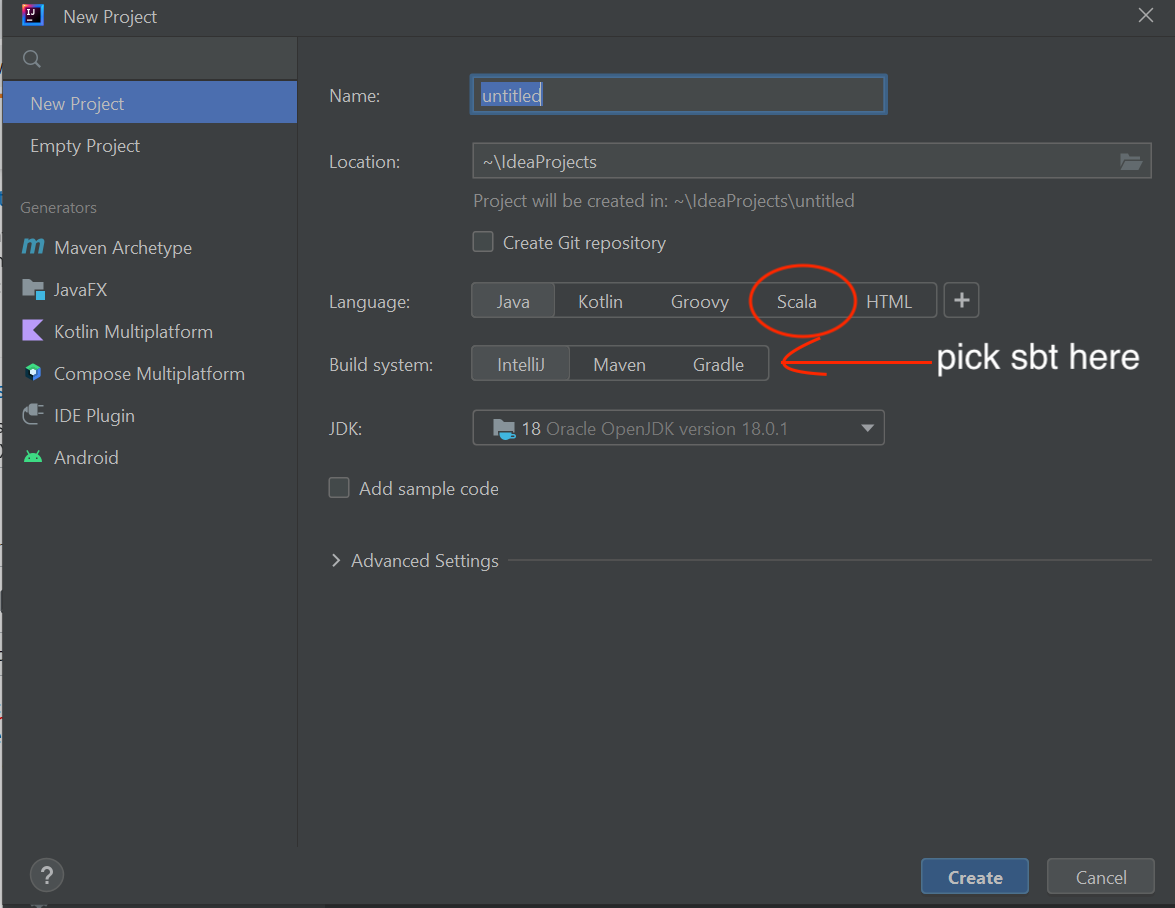Select Empty Project in sidebar
This screenshot has height=908, width=1175.
(150, 145)
